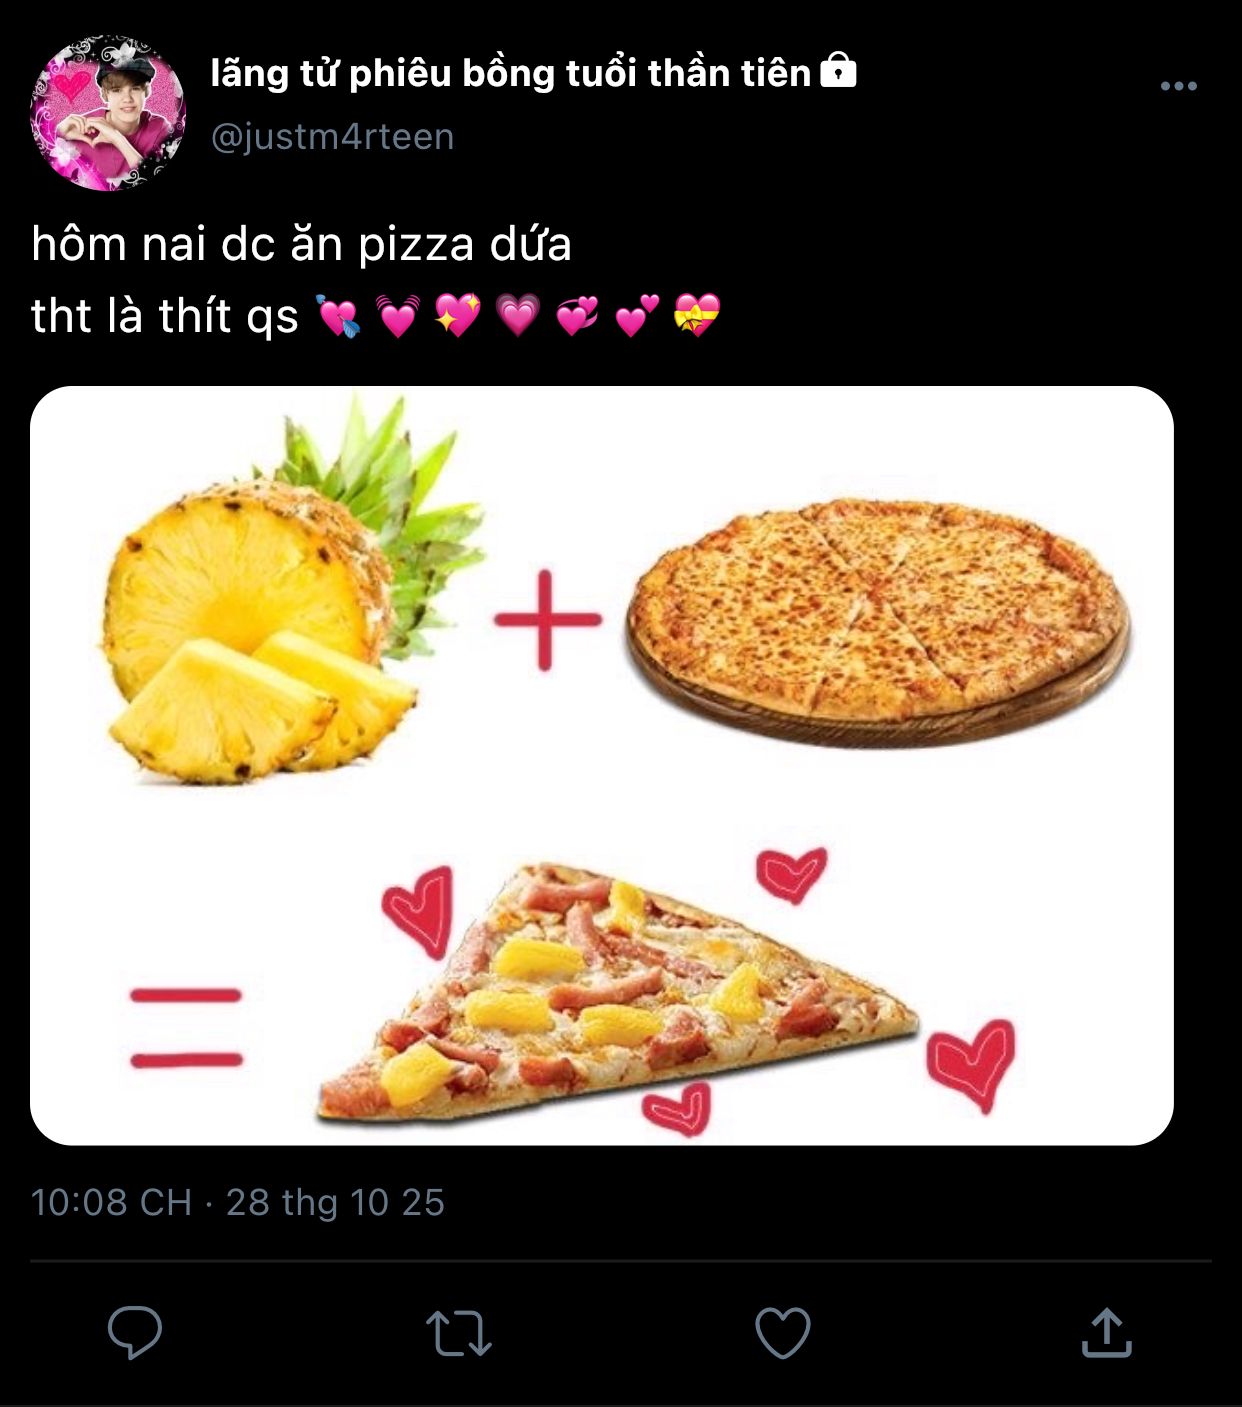1242x1407 pixels.
Task: Click display name "lãng tử phiêu bồng tuổi thần tiên"
Action: [x=510, y=73]
